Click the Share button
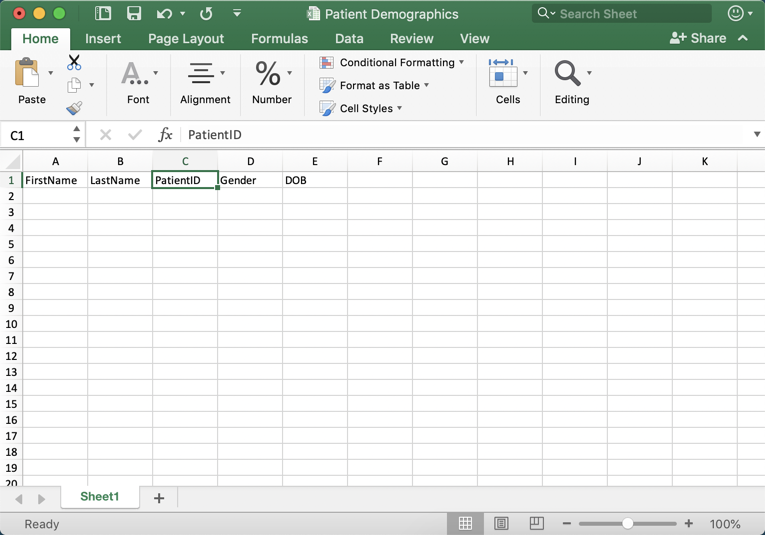This screenshot has width=765, height=535. tap(698, 38)
